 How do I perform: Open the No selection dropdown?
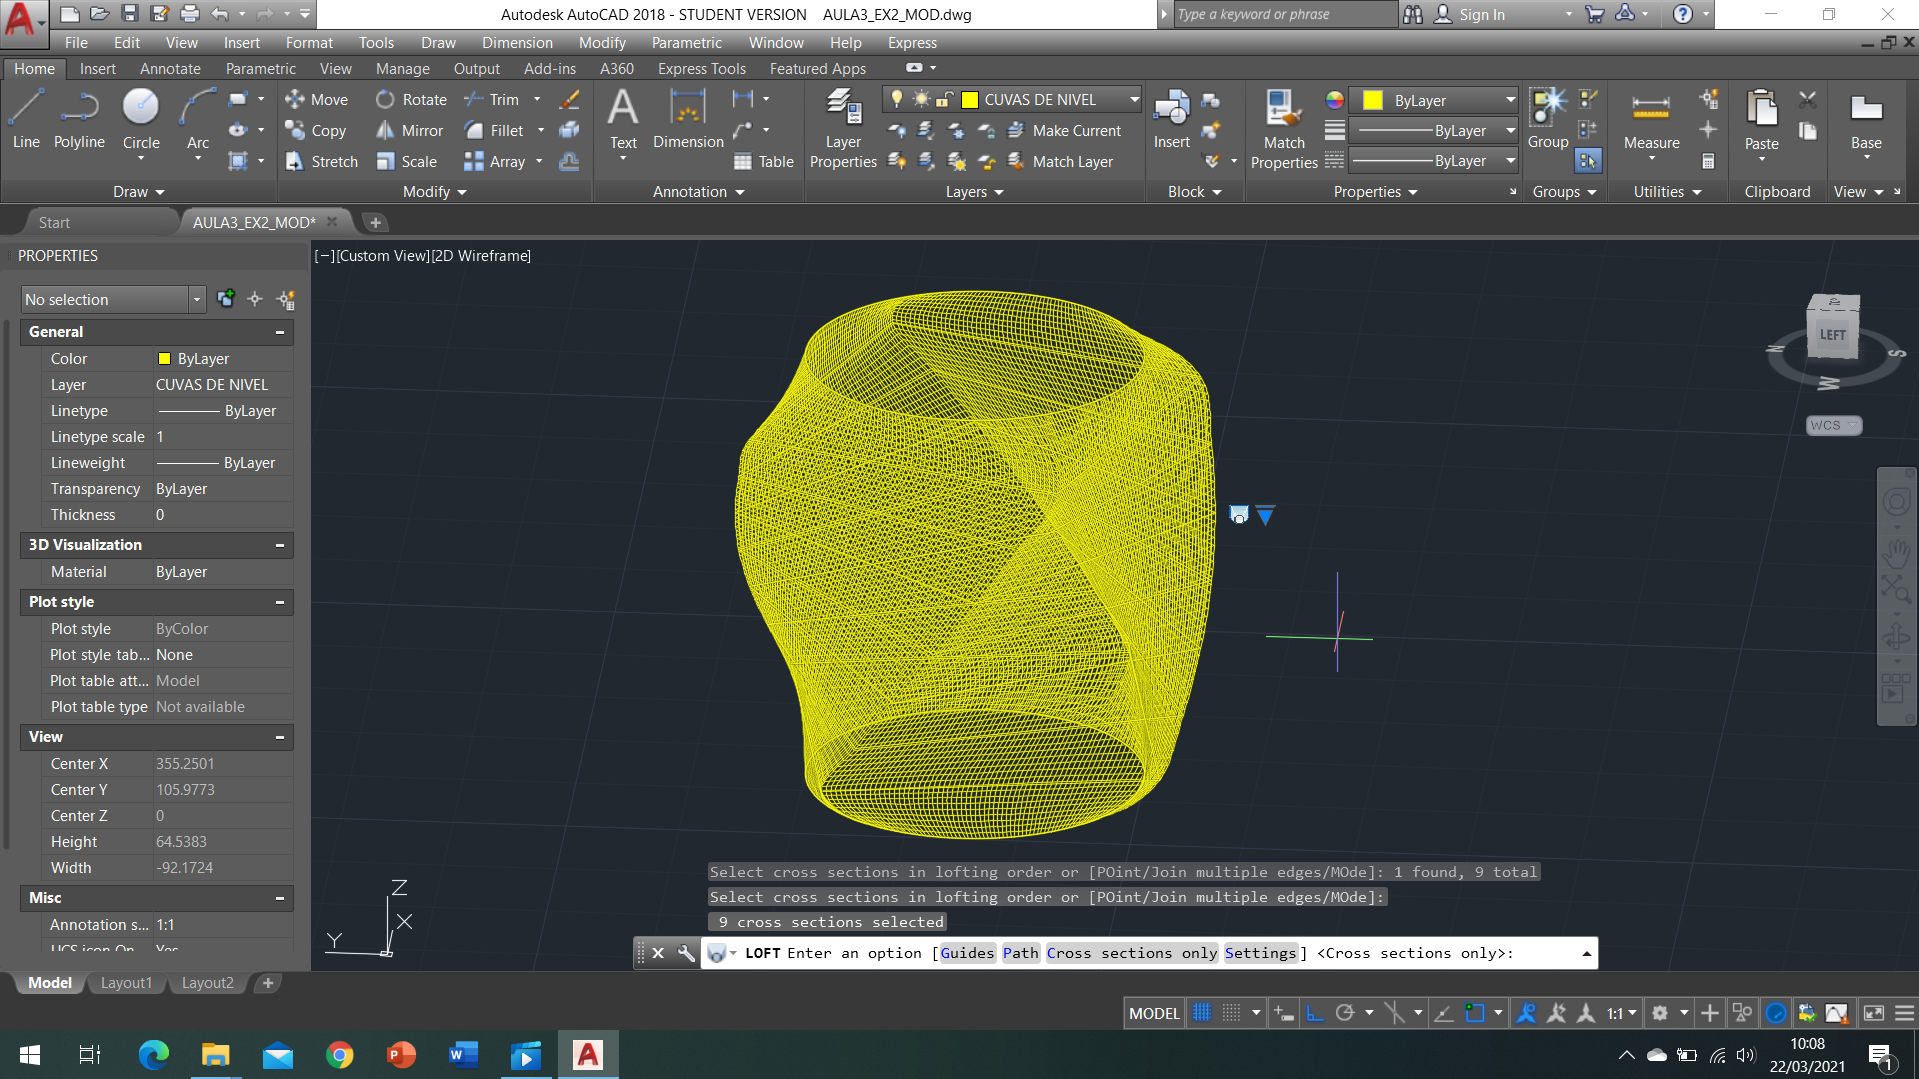(x=196, y=300)
